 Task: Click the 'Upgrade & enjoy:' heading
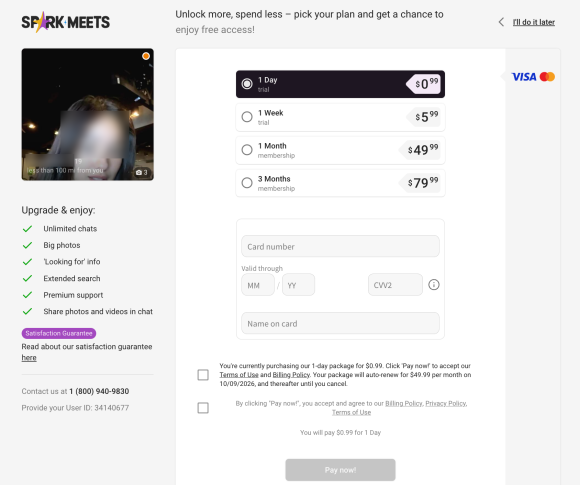(58, 210)
